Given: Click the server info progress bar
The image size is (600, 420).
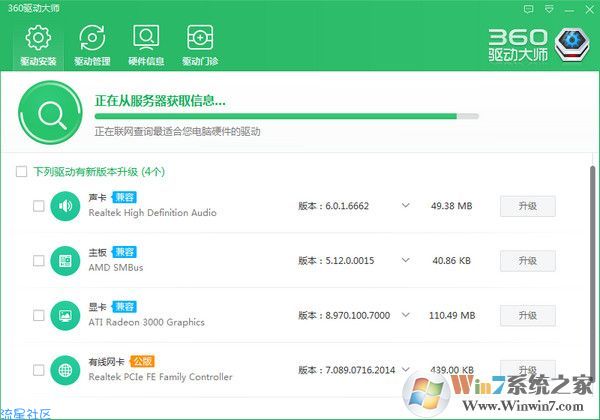Looking at the screenshot, I should click(x=287, y=116).
